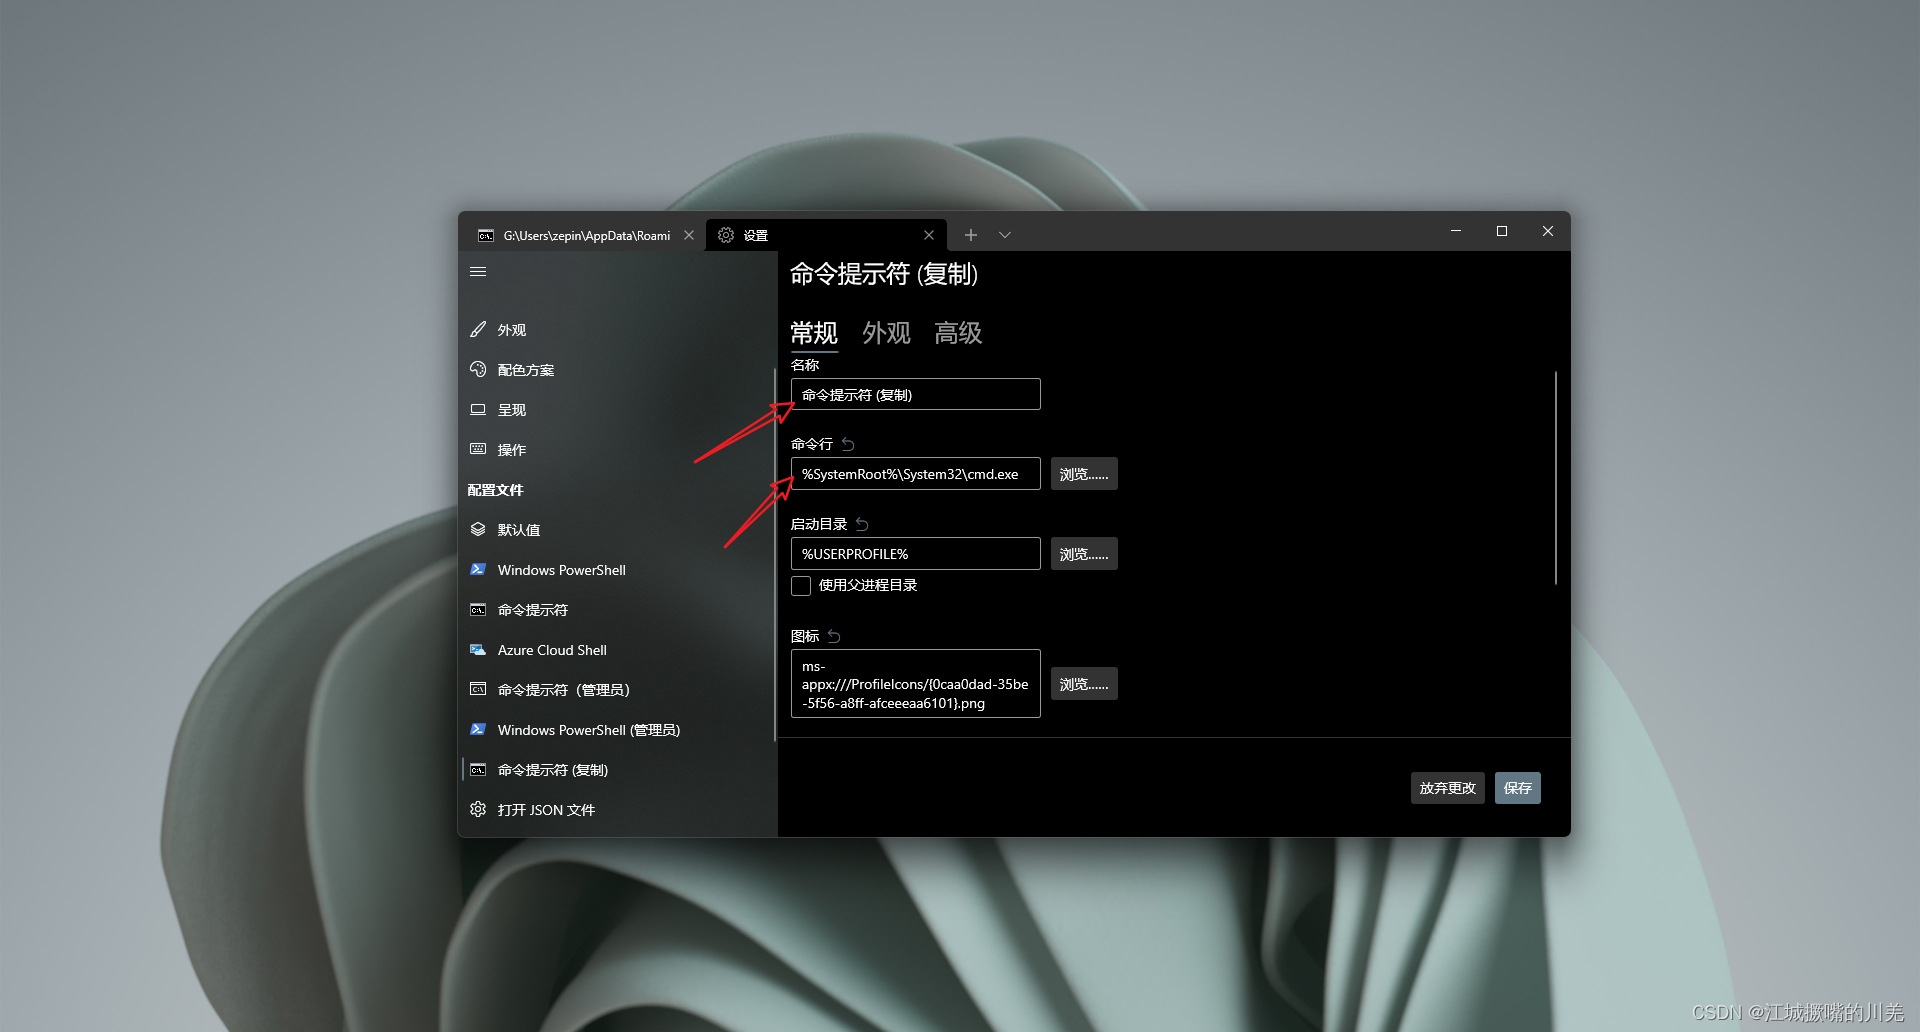
Task: Select the Azure Cloud Shell profile
Action: tap(616, 650)
